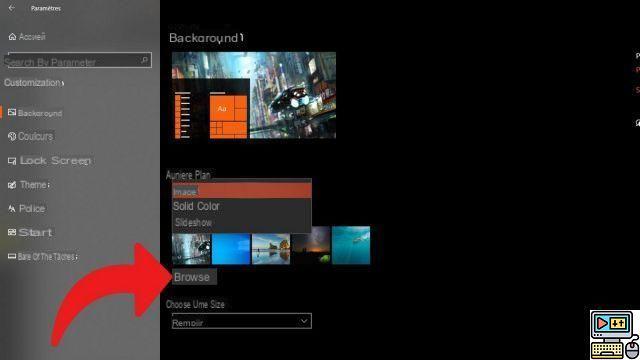
Task: Click the magnifier icon in search box
Action: 144,60
